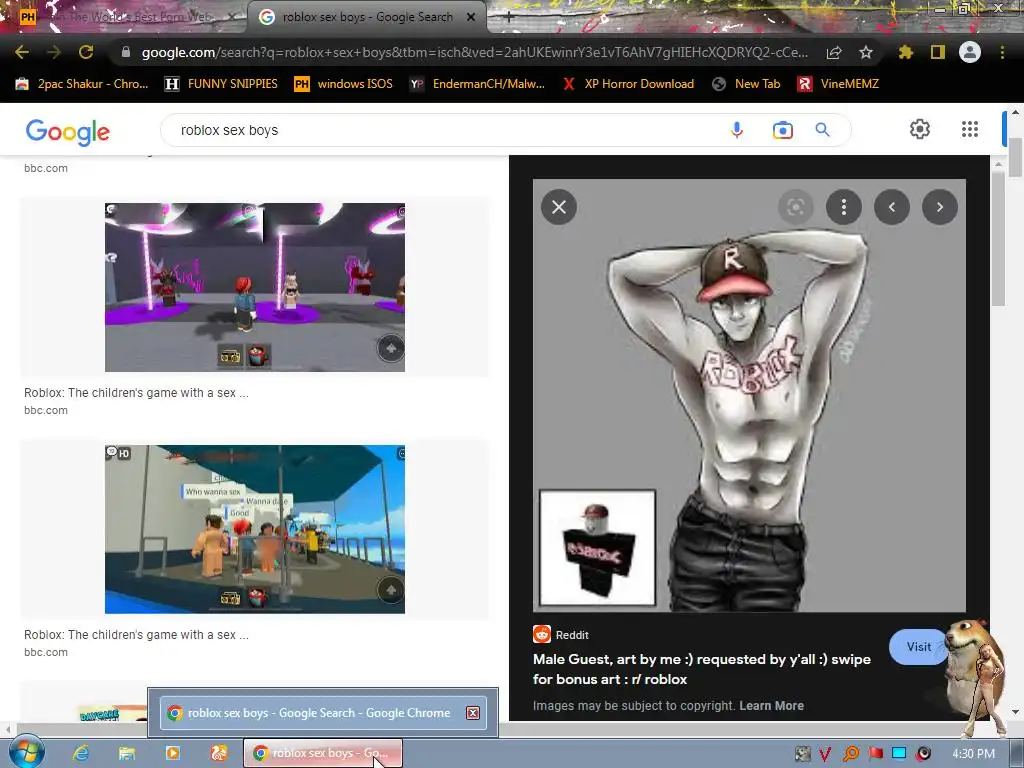Open the Chrome three-dot menu
1024x768 pixels.
1002,52
